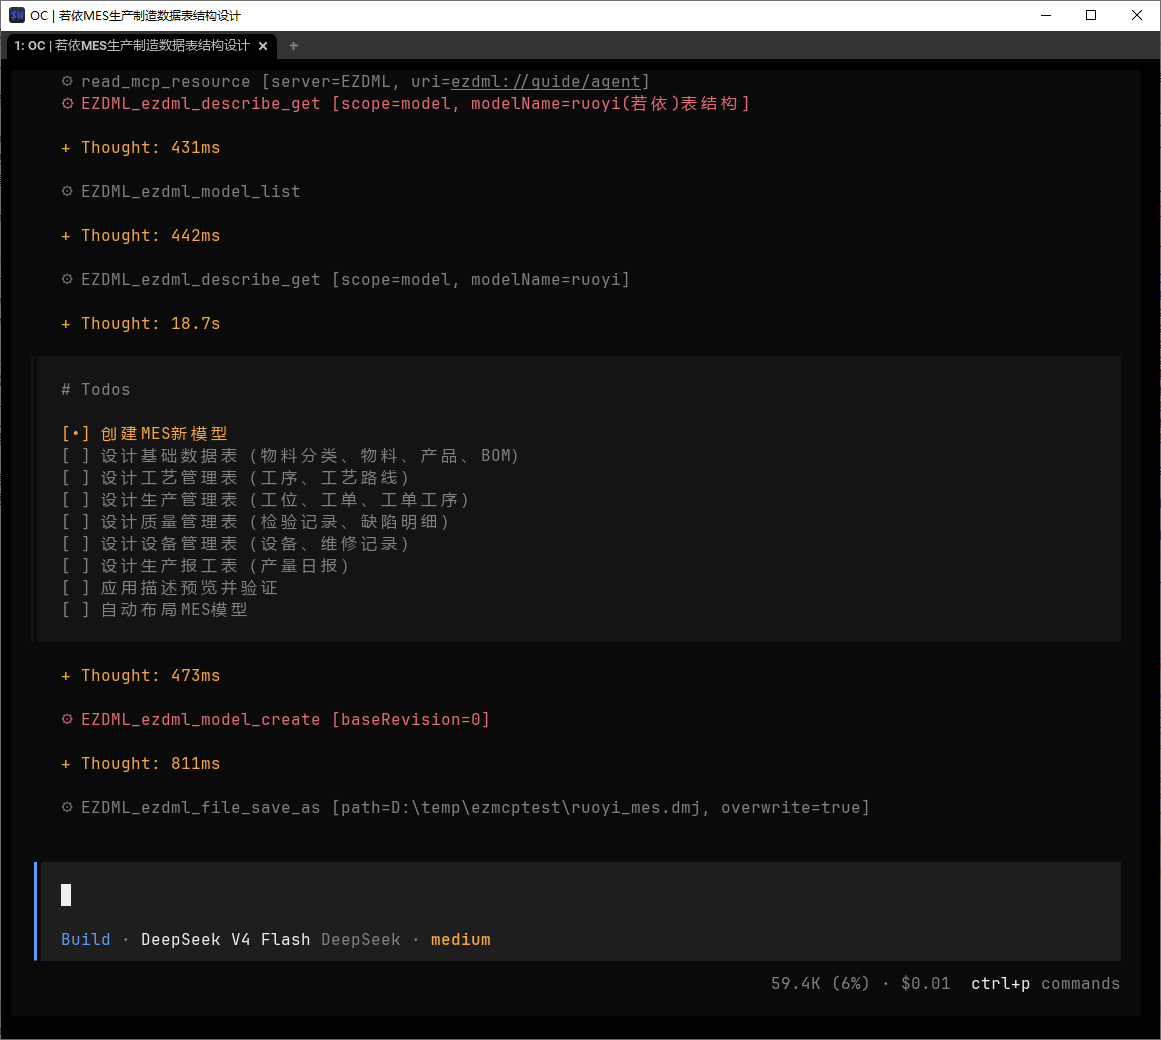Click the $0.01 cost indicator

coord(926,984)
